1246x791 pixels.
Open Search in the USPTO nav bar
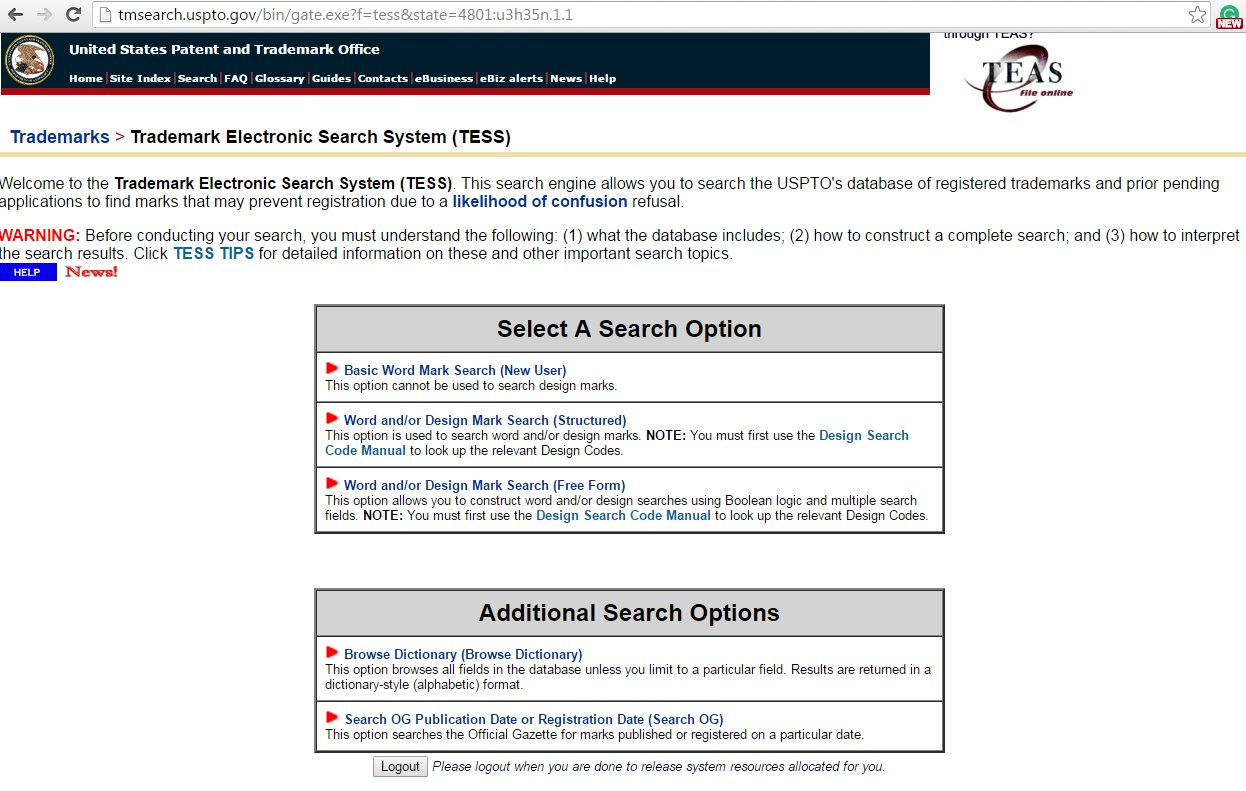click(x=197, y=78)
